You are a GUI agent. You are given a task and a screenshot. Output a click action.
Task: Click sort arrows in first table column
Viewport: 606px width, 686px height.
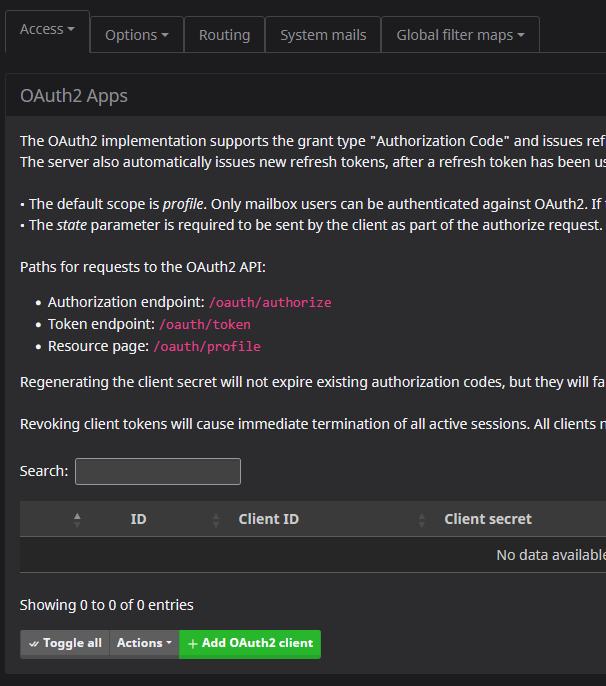77,519
